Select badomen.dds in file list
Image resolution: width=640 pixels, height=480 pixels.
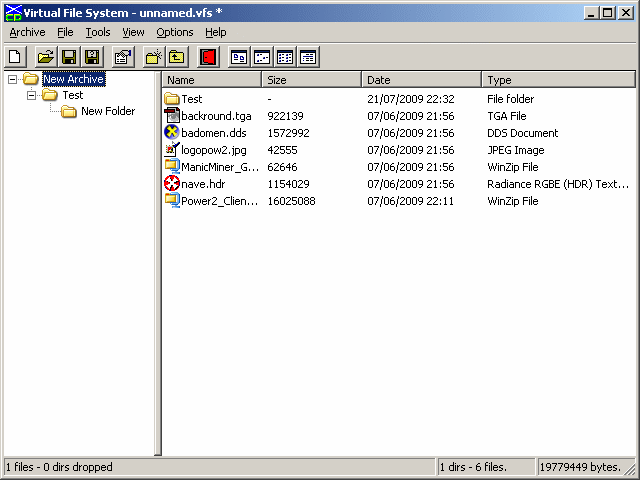(x=214, y=133)
